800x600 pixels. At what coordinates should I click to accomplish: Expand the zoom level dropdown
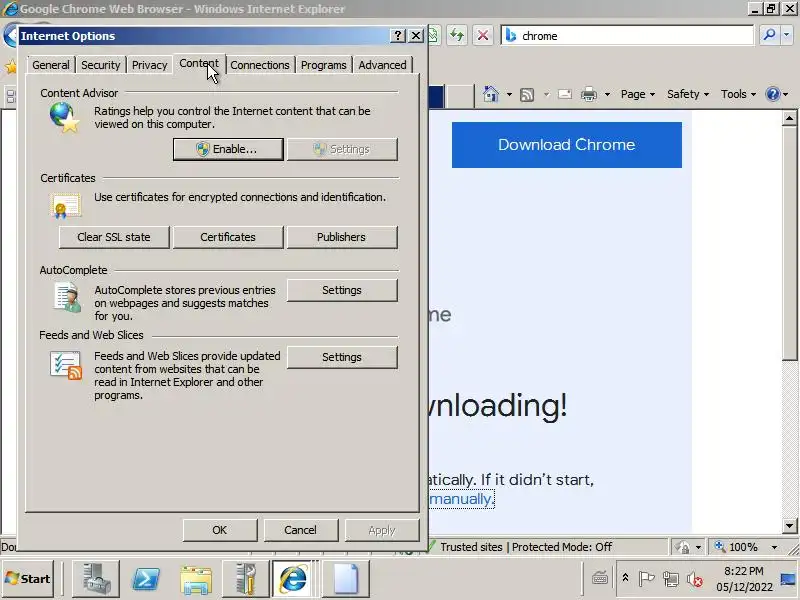[774, 547]
